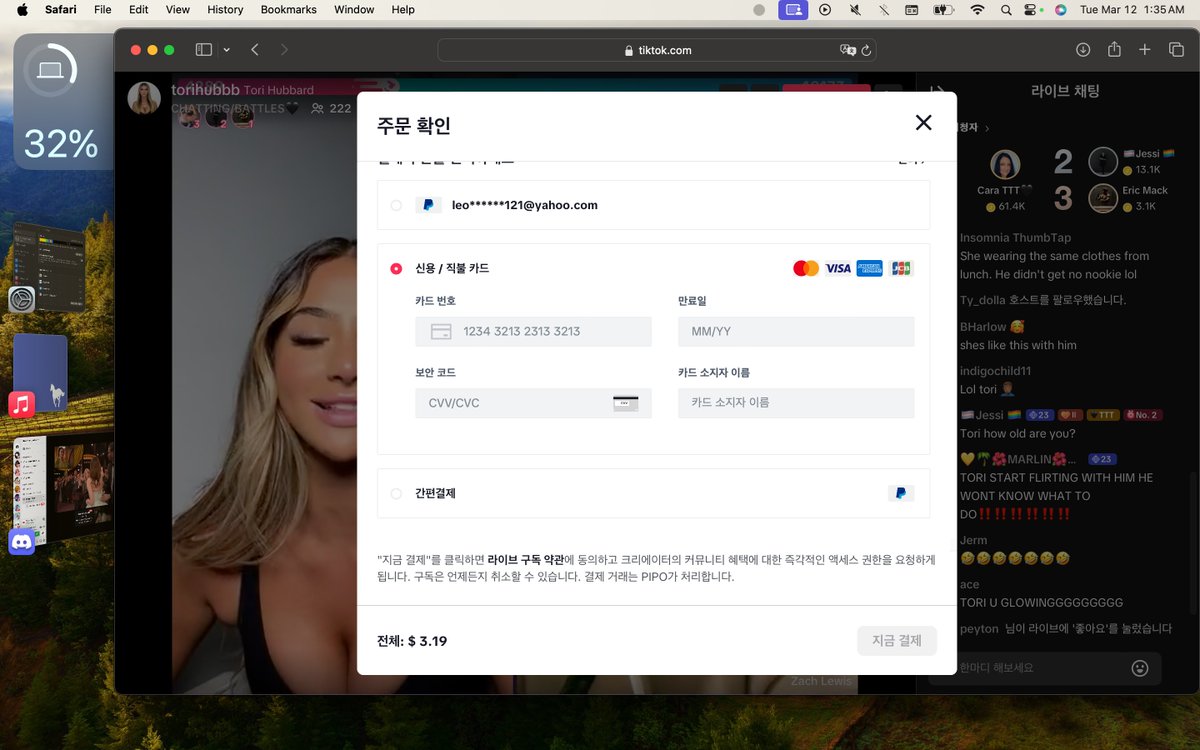
Task: Open the View menu
Action: click(x=178, y=9)
